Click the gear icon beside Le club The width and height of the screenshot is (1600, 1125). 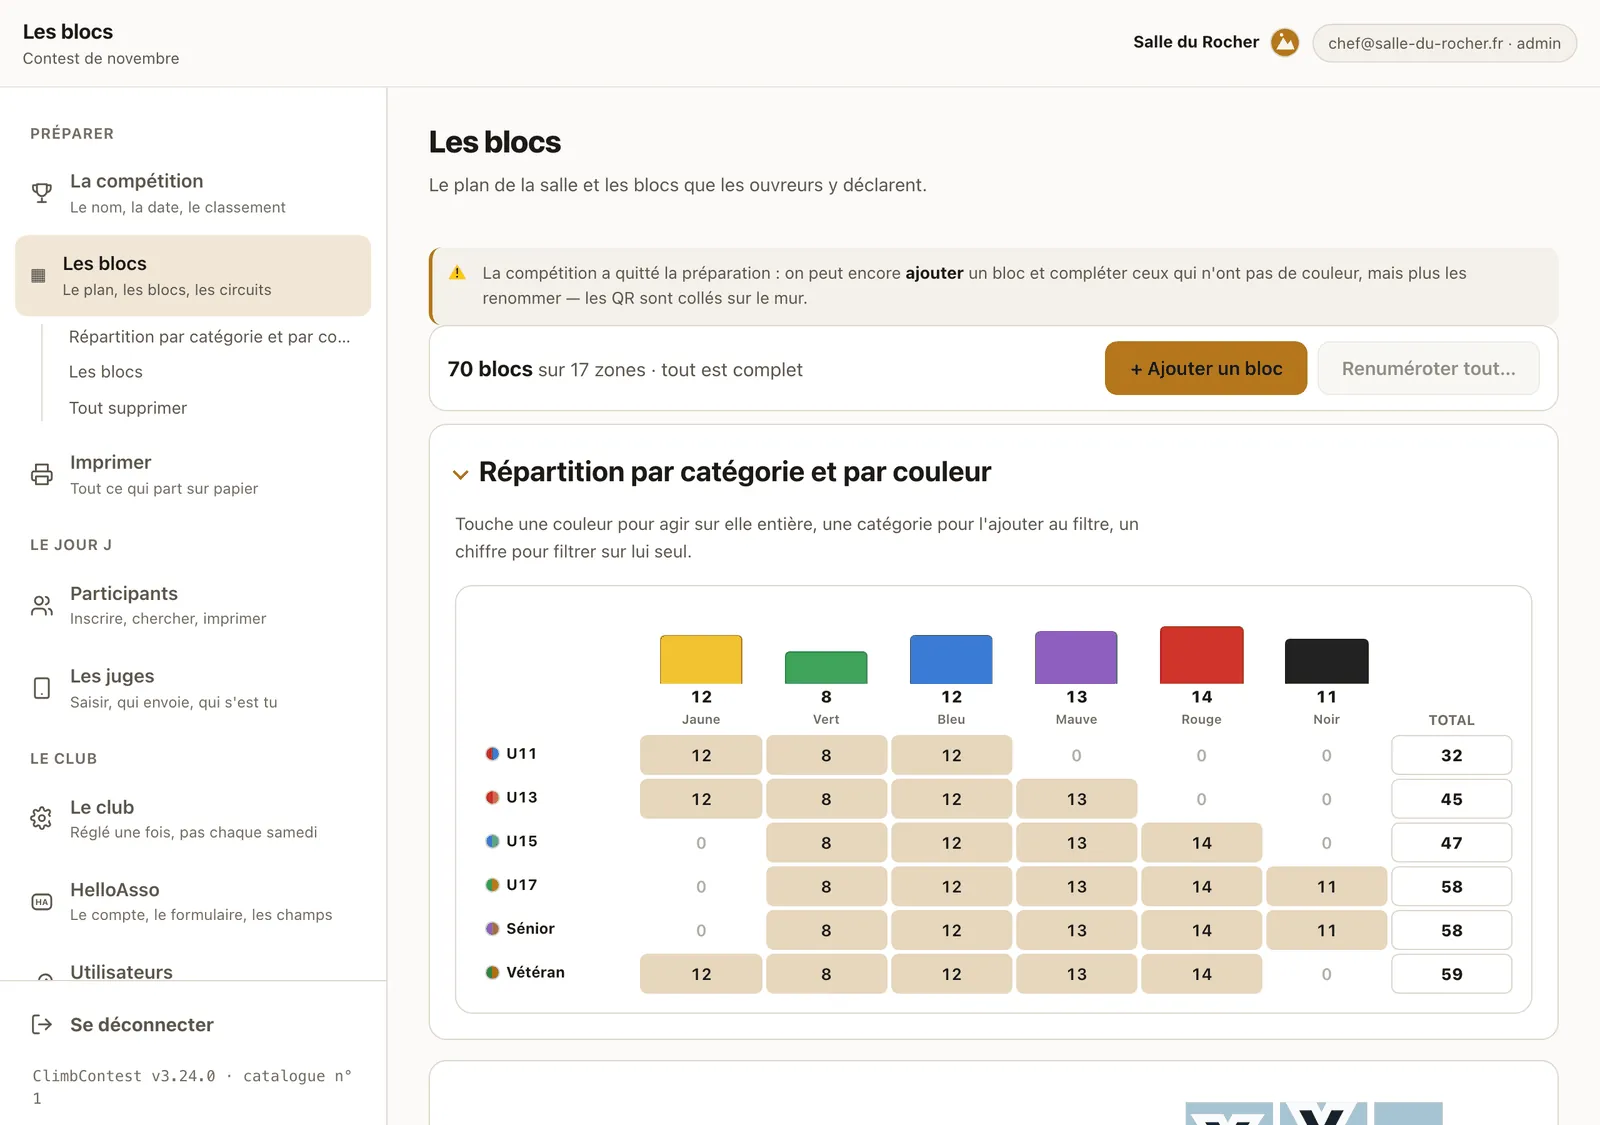(42, 818)
